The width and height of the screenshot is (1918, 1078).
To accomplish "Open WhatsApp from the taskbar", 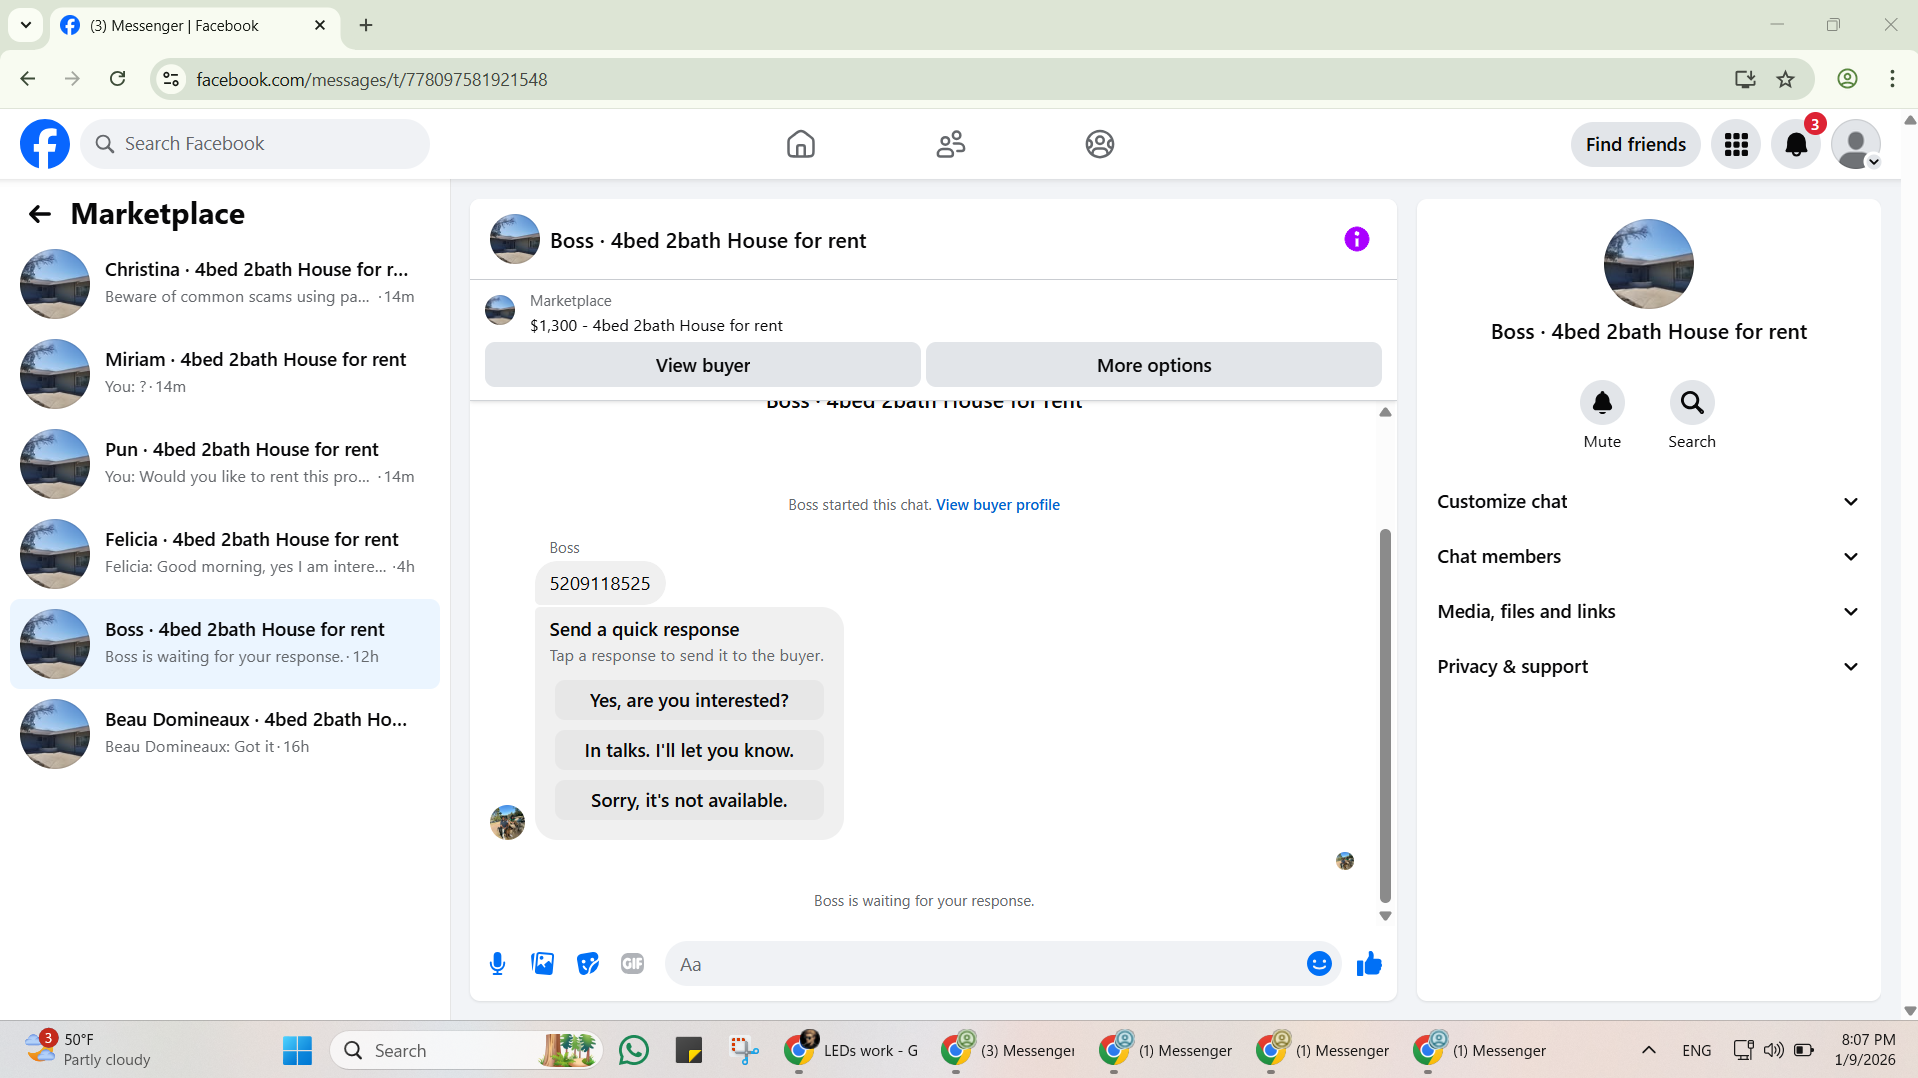I will pyautogui.click(x=633, y=1050).
